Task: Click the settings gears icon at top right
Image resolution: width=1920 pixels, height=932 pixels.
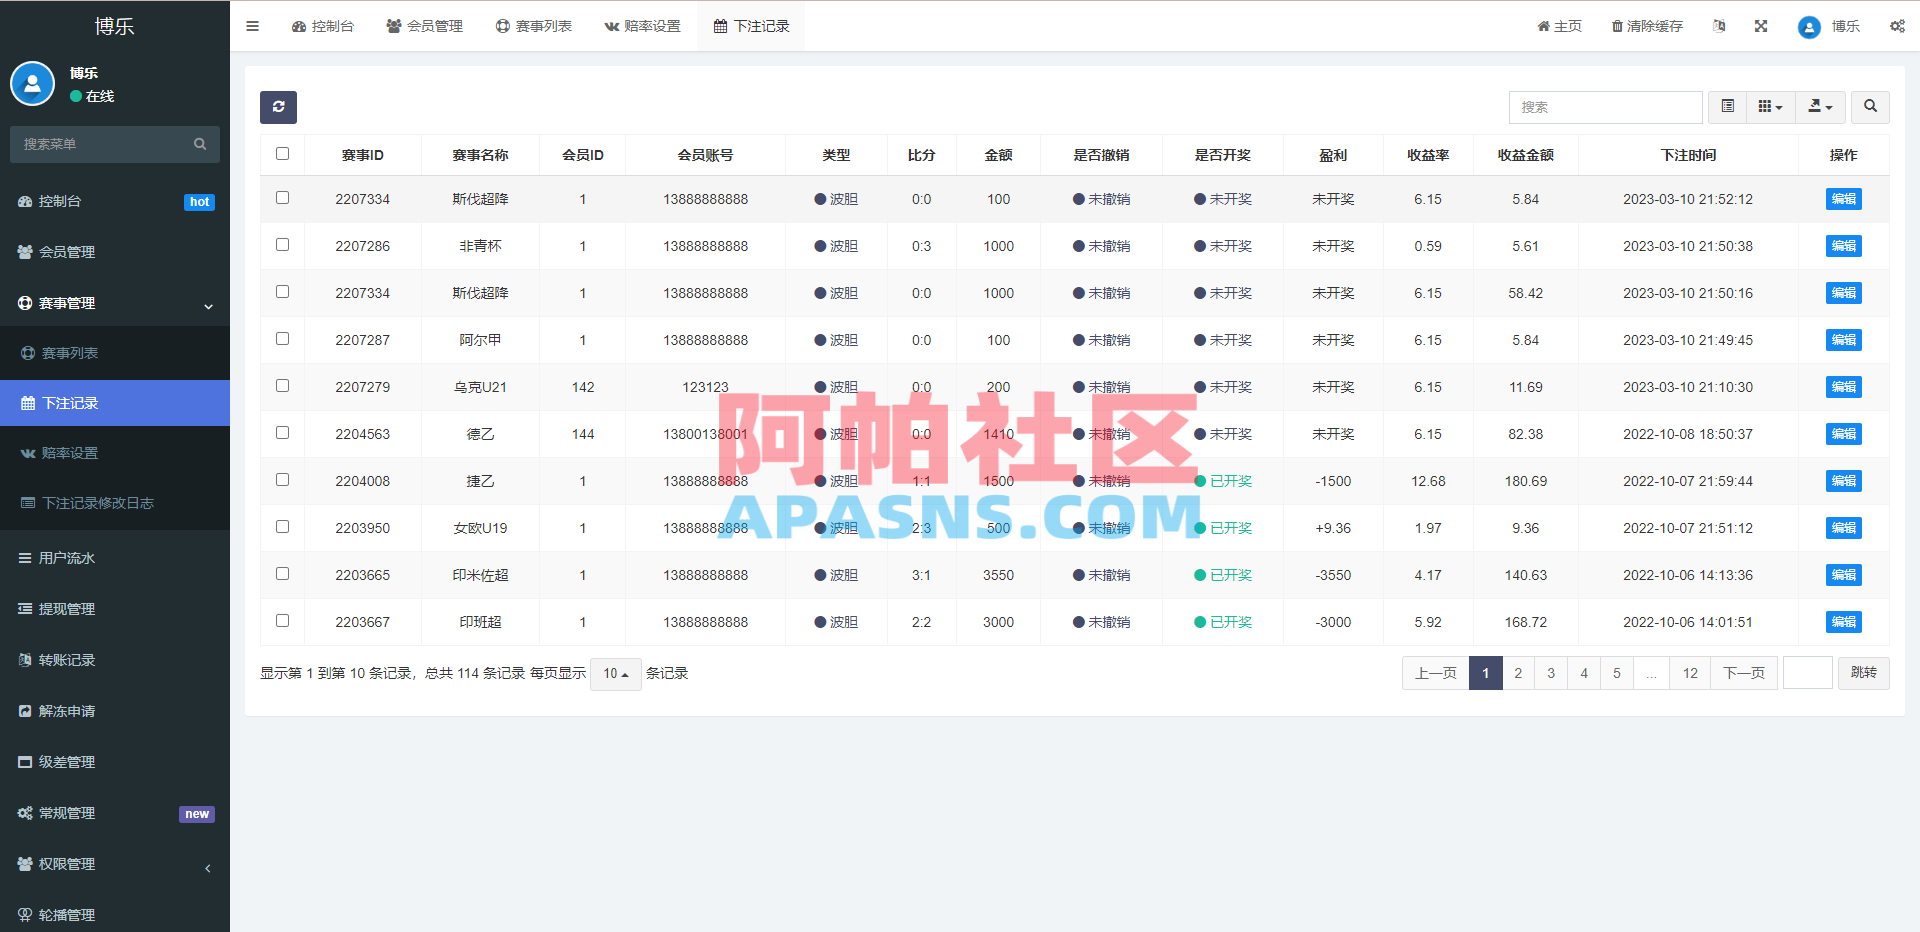Action: pos(1896,26)
